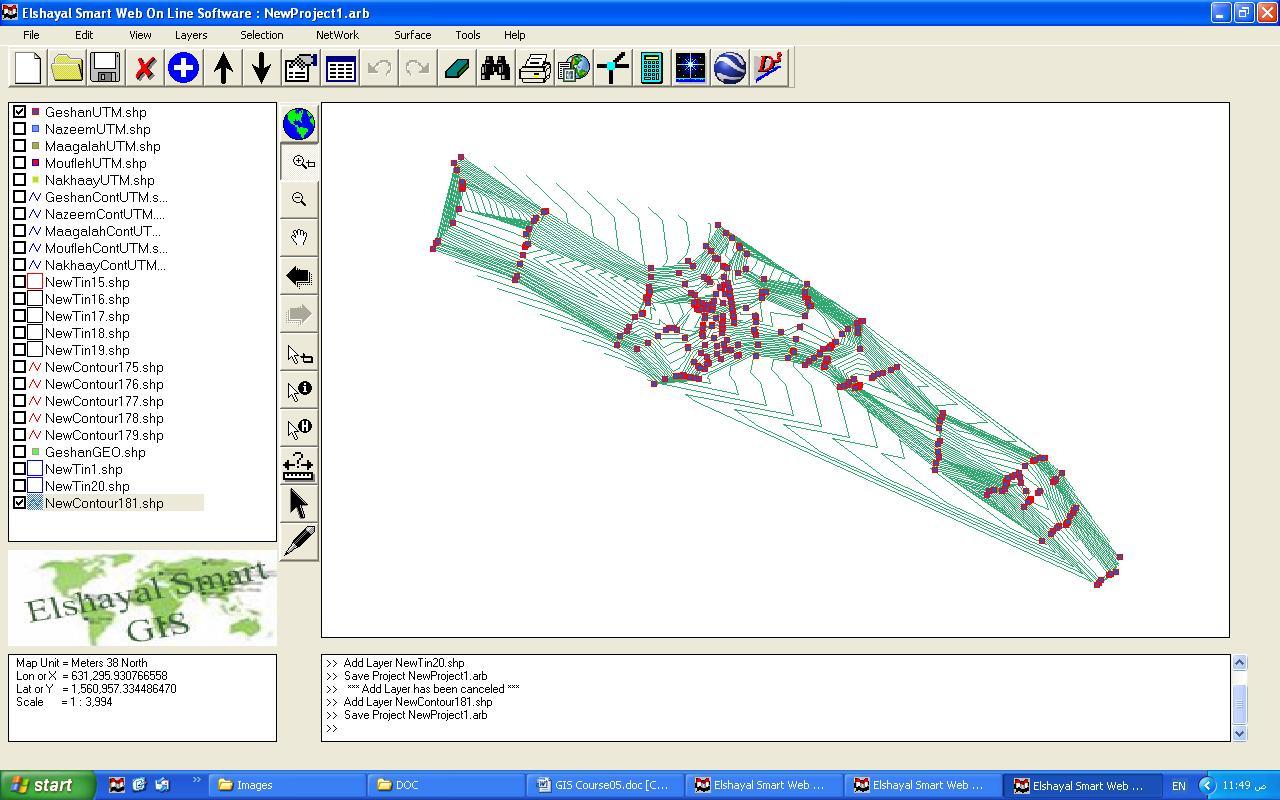The image size is (1280, 800).
Task: Create a new project with blank page icon
Action: click(x=28, y=68)
